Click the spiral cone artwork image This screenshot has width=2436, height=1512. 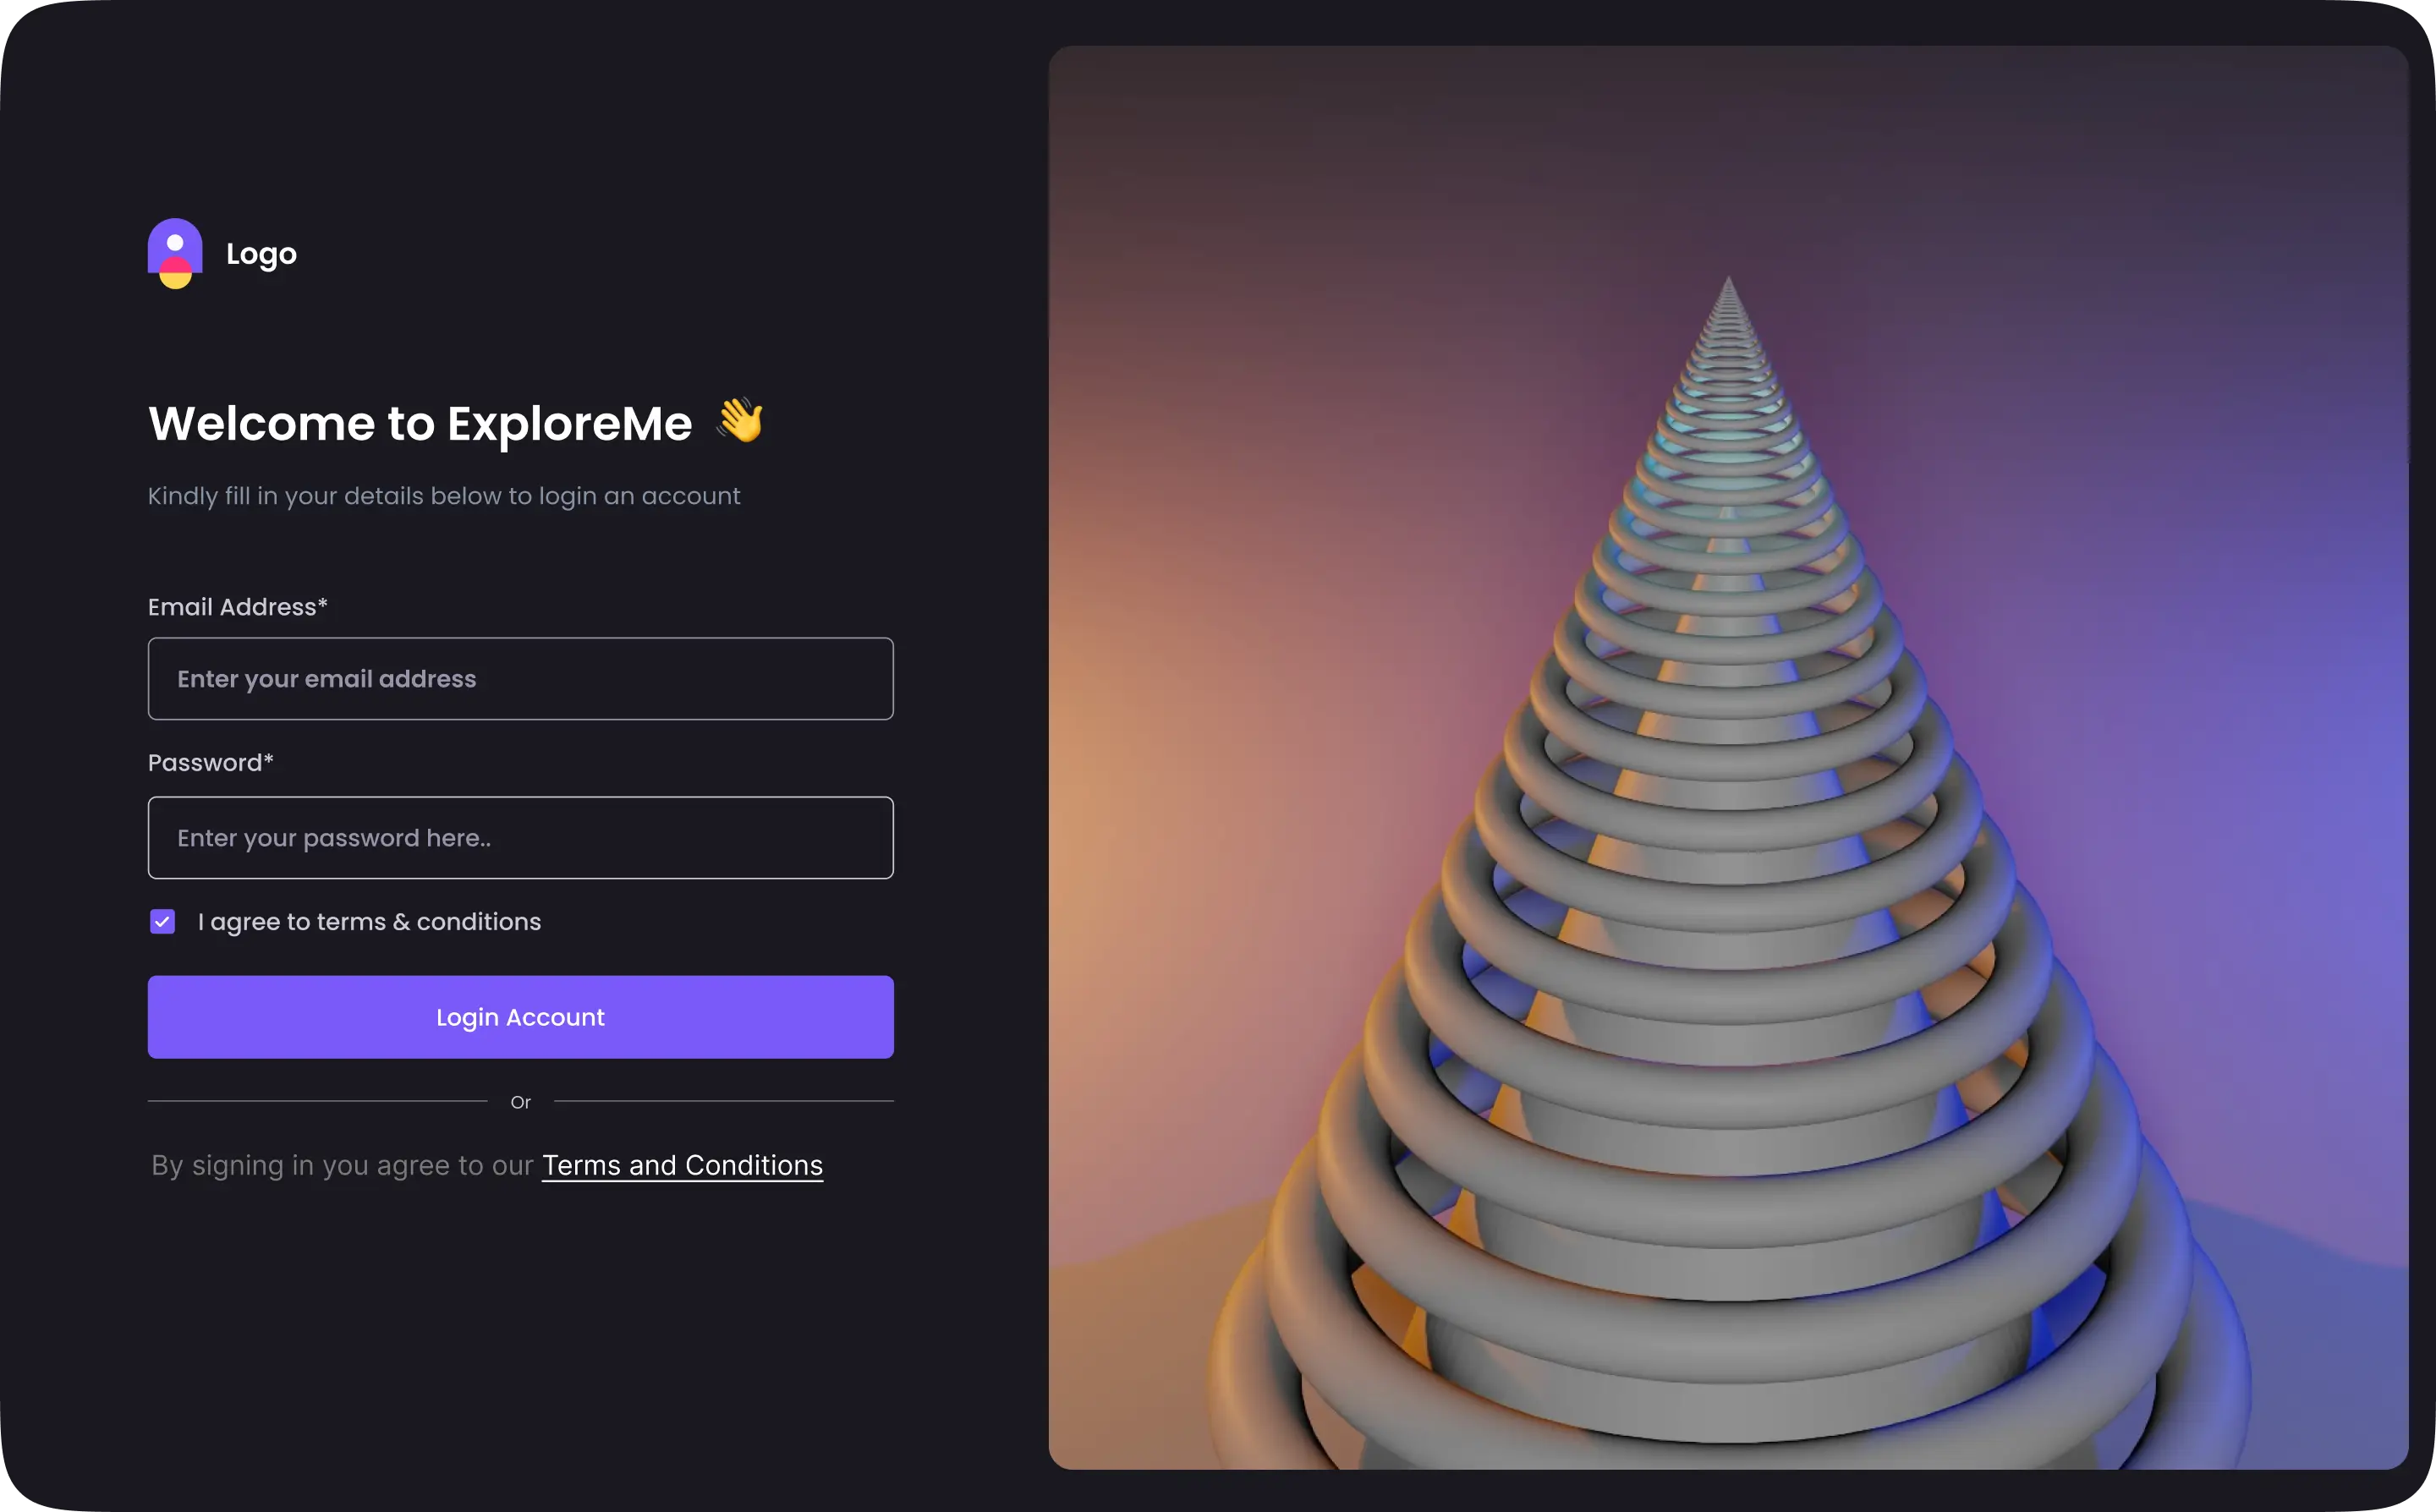(x=1728, y=757)
